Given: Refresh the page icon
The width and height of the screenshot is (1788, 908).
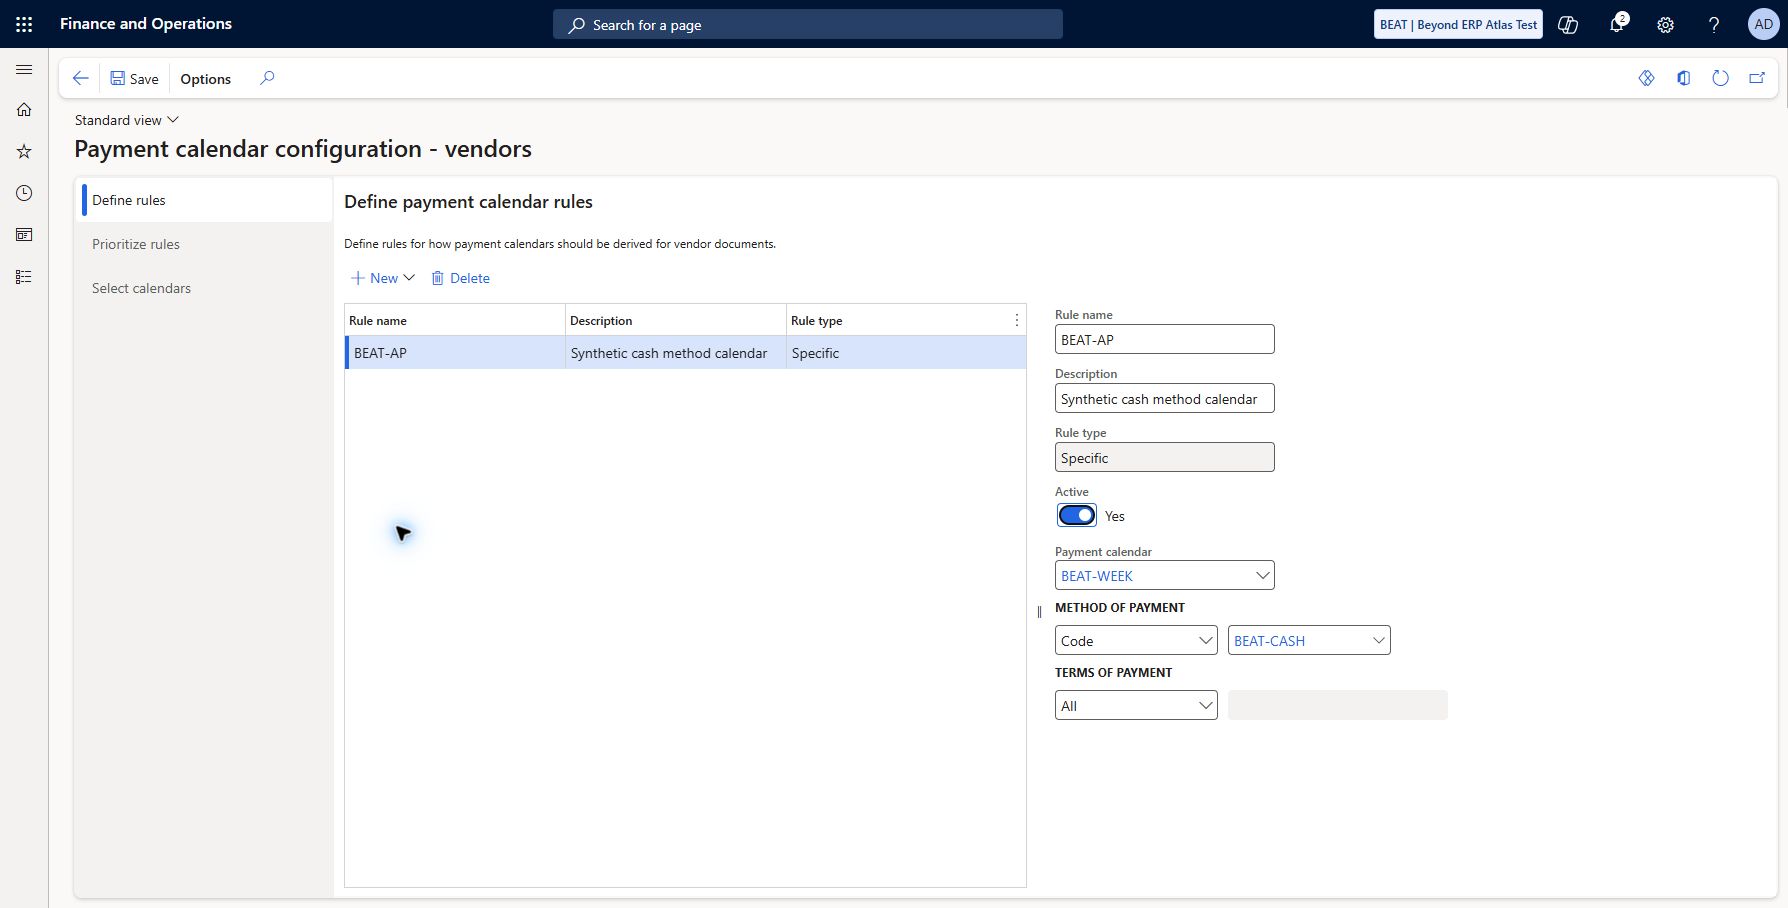Looking at the screenshot, I should click(x=1720, y=78).
